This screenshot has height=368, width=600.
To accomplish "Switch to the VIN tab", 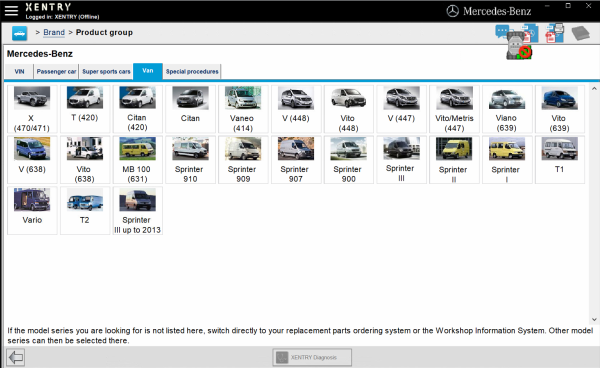I will click(x=19, y=72).
